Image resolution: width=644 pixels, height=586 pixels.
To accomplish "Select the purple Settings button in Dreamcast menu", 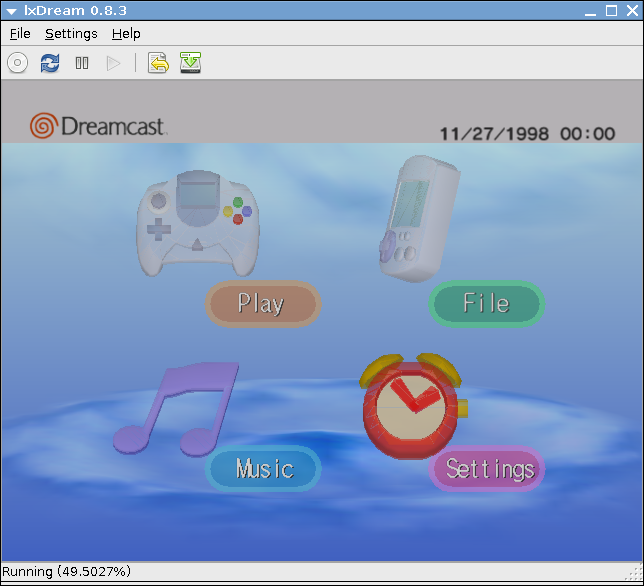I will coord(487,469).
